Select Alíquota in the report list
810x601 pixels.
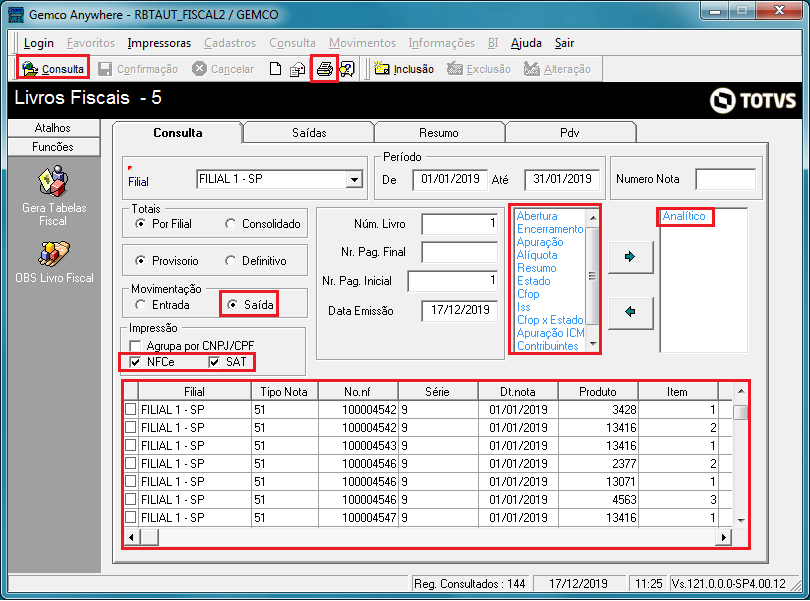click(x=537, y=255)
